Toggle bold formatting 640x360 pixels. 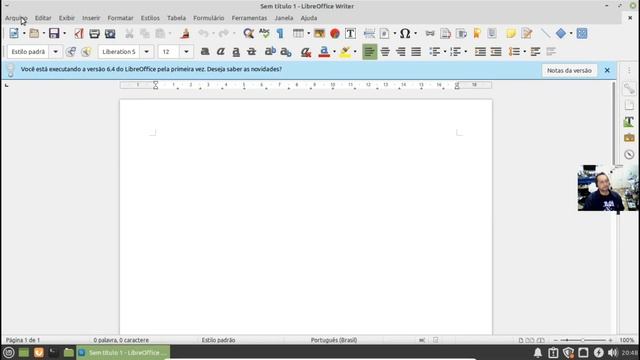pos(205,52)
